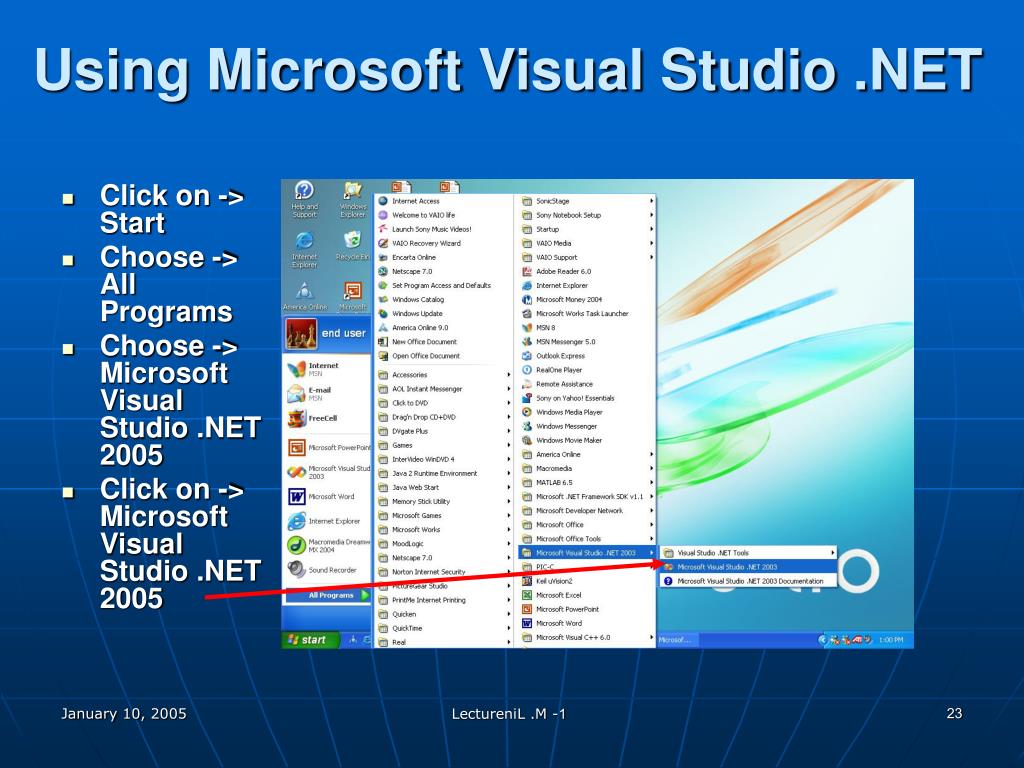Select Encarta Online menu entry
Screen dimensions: 1024x768
click(443, 257)
